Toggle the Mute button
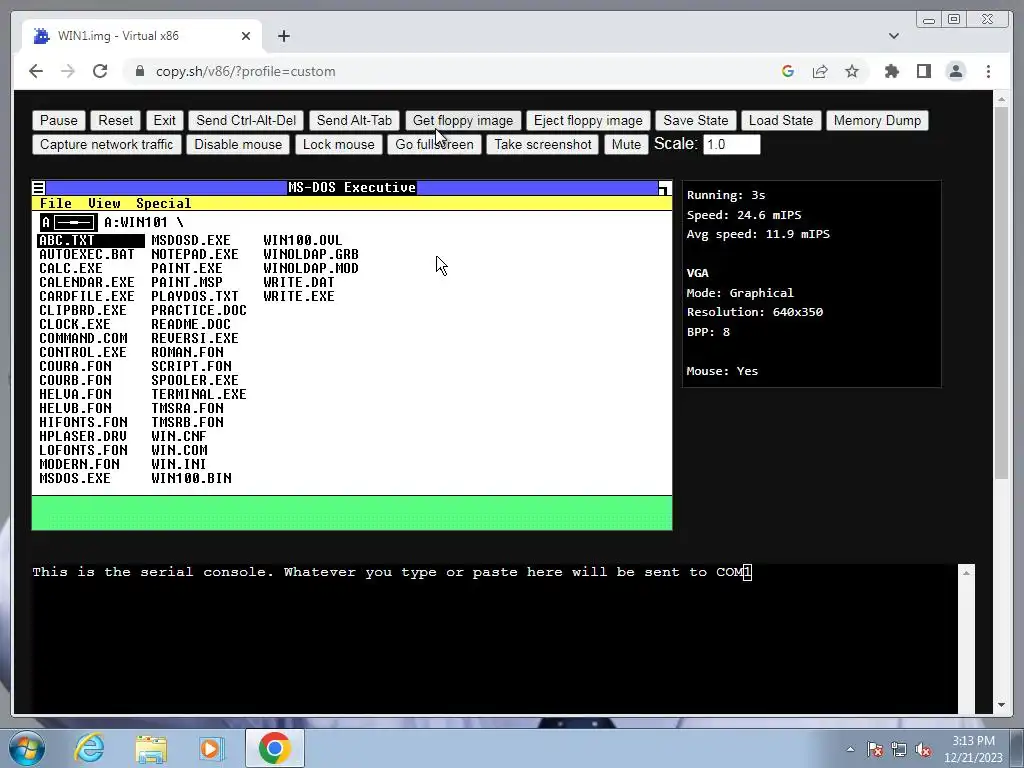This screenshot has width=1024, height=768. (626, 144)
